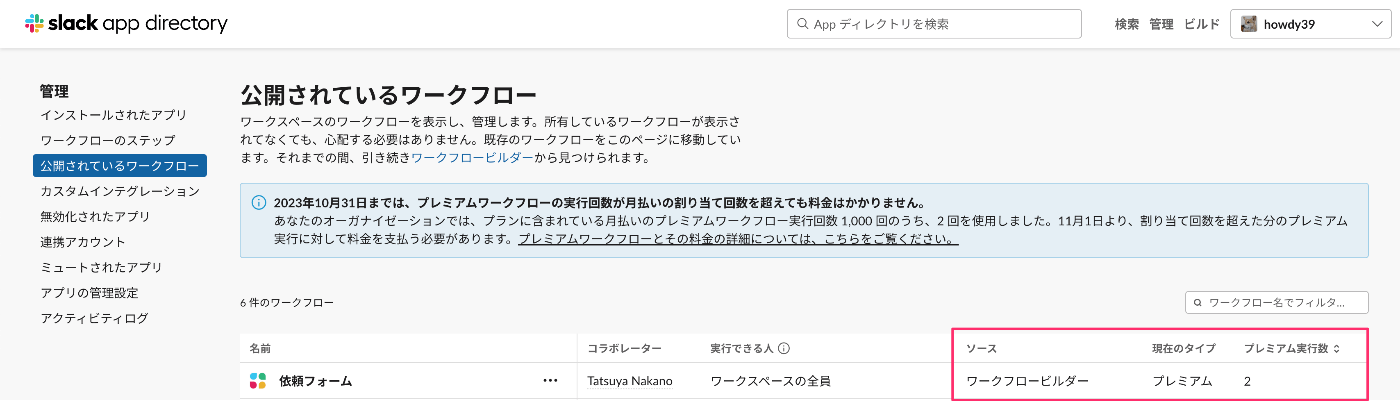Focus the ワークフロー名でフィルタ input field
This screenshot has width=1400, height=418.
[1276, 302]
